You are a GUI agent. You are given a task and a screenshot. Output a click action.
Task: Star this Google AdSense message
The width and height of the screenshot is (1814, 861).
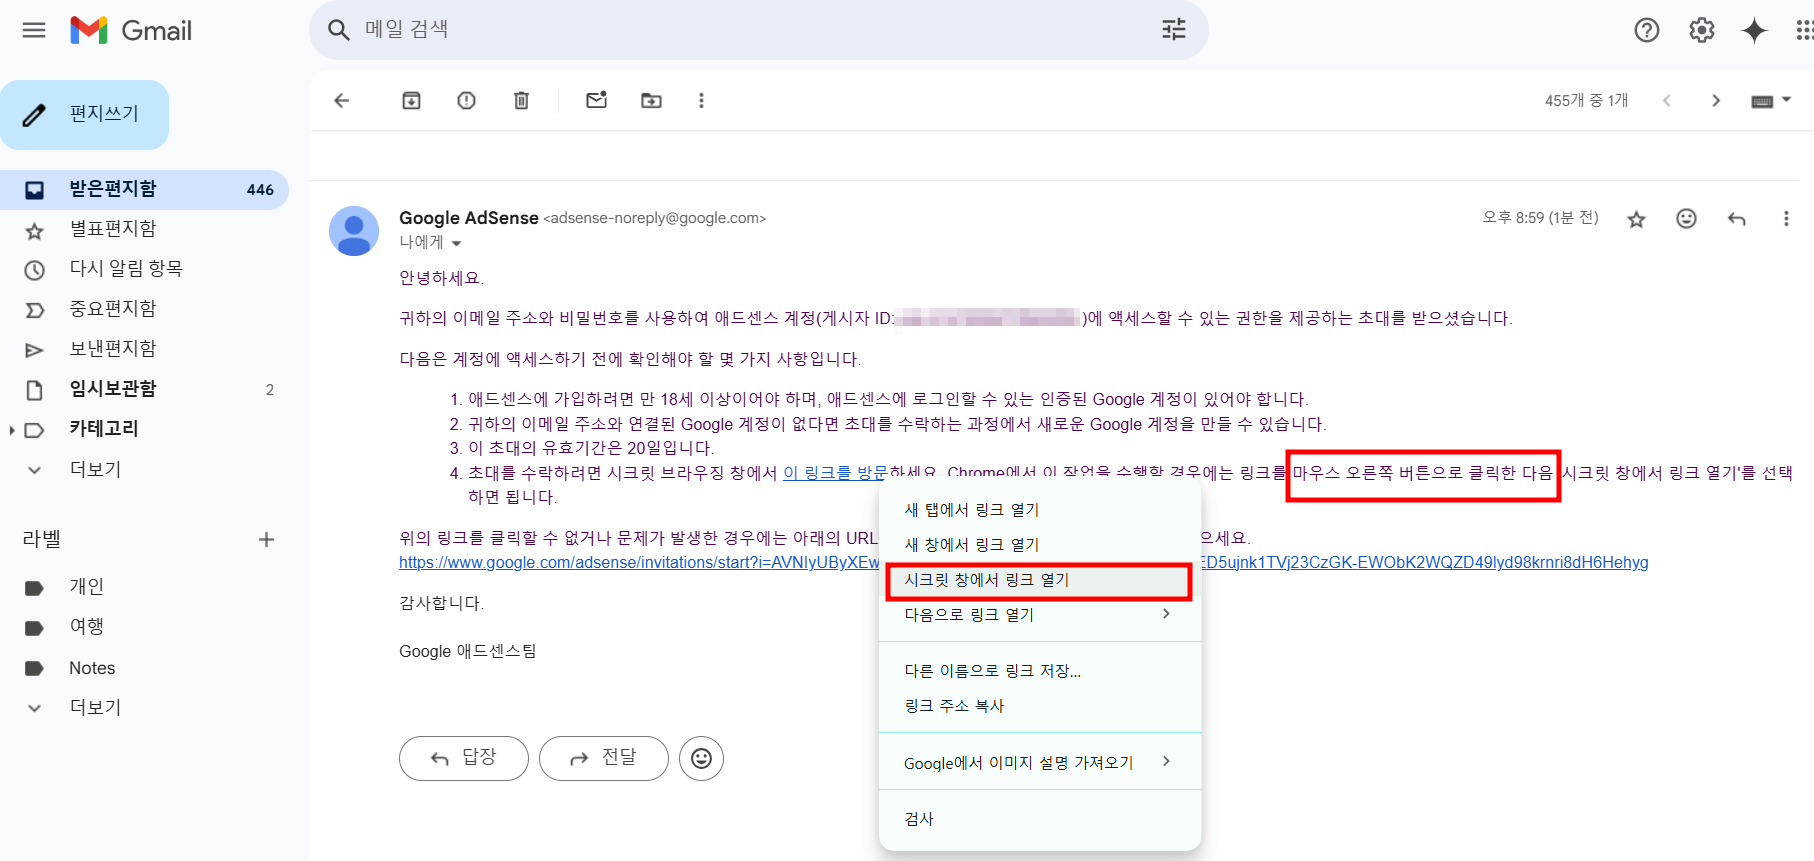[x=1636, y=219]
